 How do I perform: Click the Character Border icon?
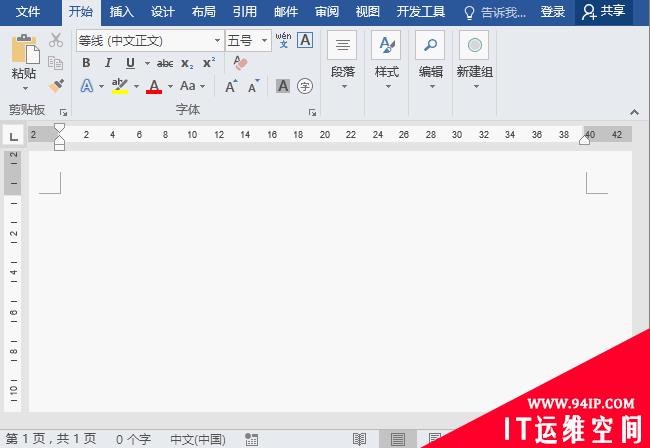tap(305, 40)
